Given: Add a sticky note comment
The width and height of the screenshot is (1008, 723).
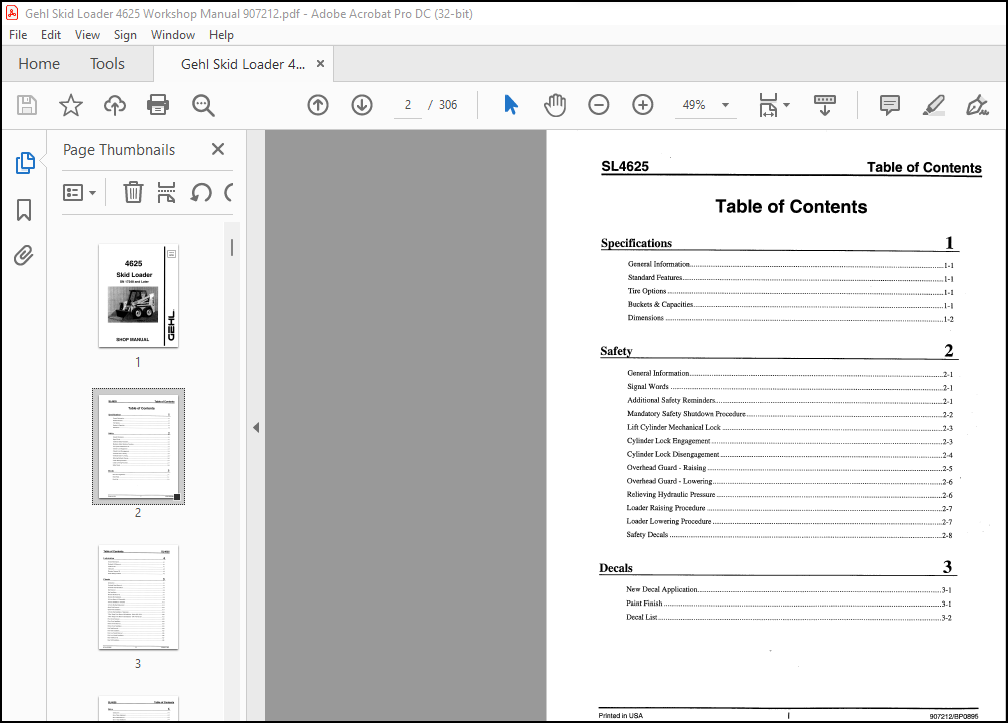Looking at the screenshot, I should pos(890,105).
